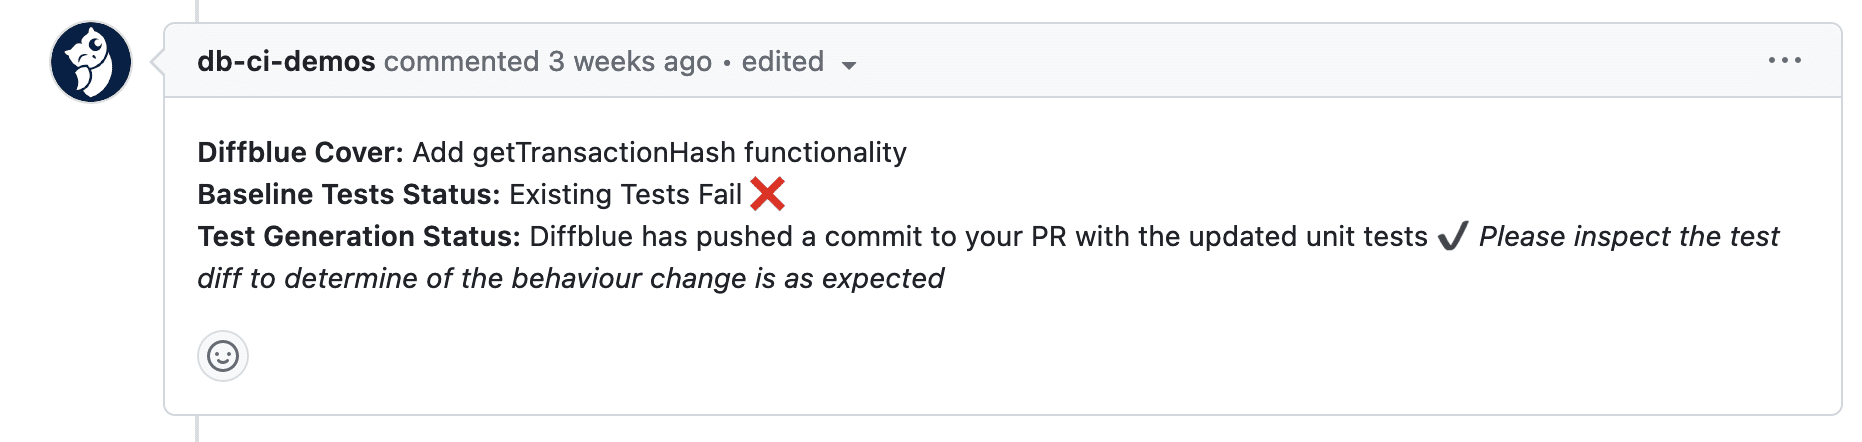Click the heavy check mark emoji
This screenshot has height=442, width=1862.
[1452, 236]
